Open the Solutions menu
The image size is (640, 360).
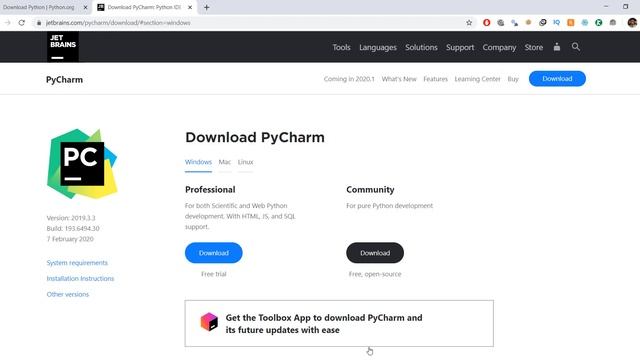(421, 47)
